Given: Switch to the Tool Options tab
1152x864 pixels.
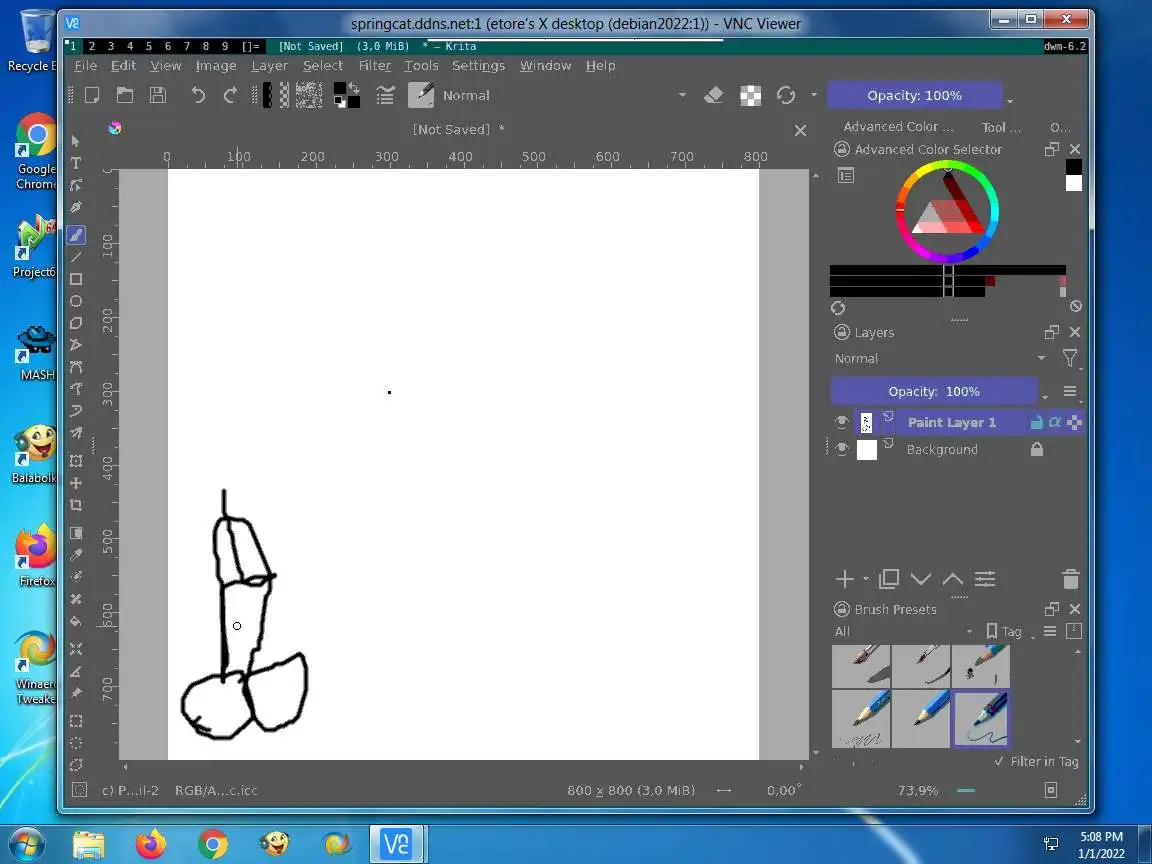Looking at the screenshot, I should click(x=1001, y=127).
